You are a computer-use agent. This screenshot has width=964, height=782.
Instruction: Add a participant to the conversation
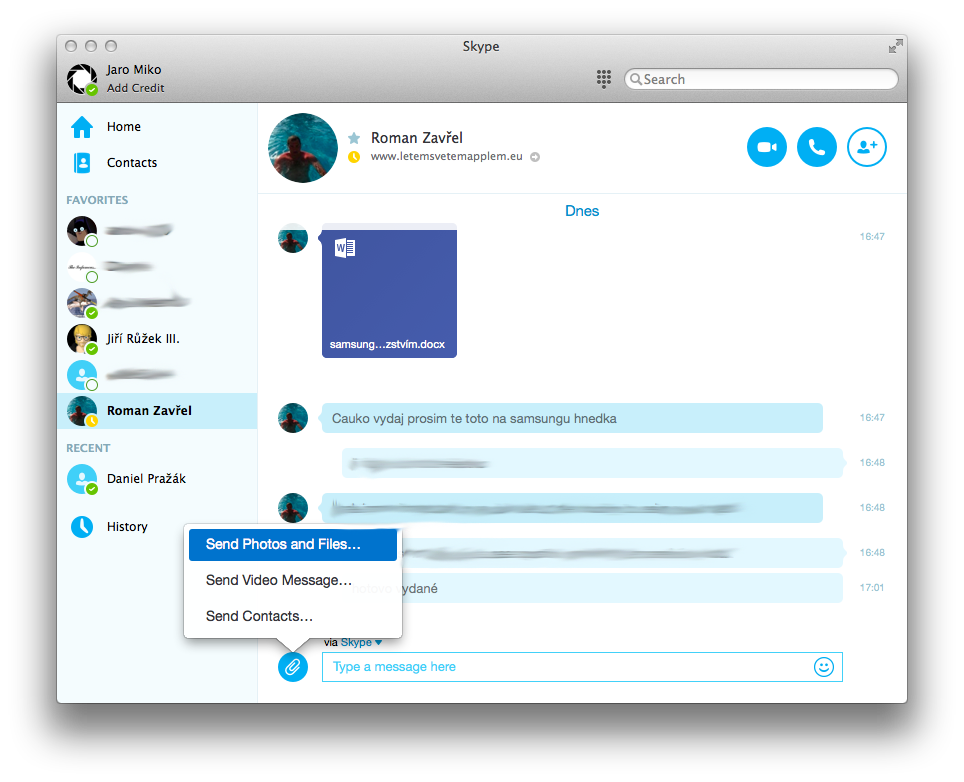[x=866, y=147]
